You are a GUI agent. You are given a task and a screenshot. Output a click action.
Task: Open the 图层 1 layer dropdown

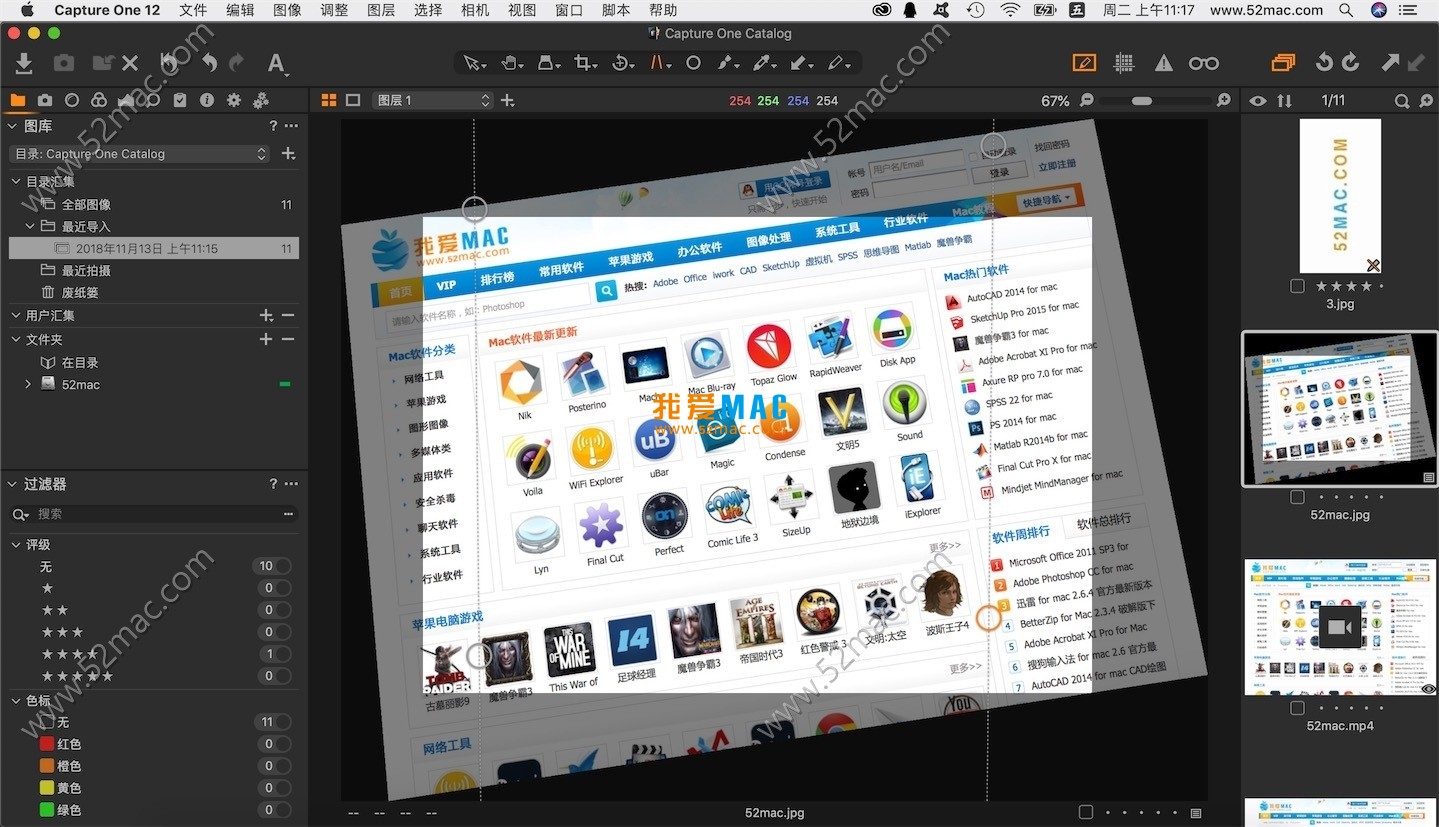(x=433, y=100)
